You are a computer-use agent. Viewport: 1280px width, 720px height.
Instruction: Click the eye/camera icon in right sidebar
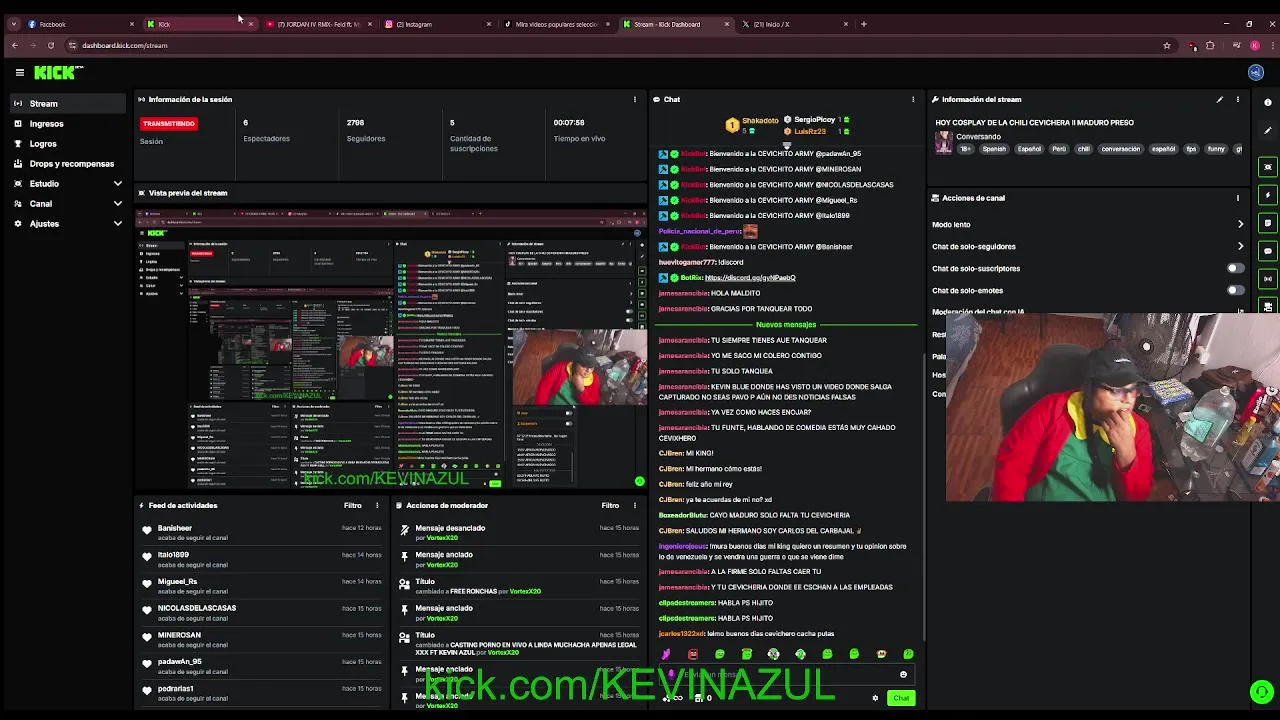[x=1268, y=167]
